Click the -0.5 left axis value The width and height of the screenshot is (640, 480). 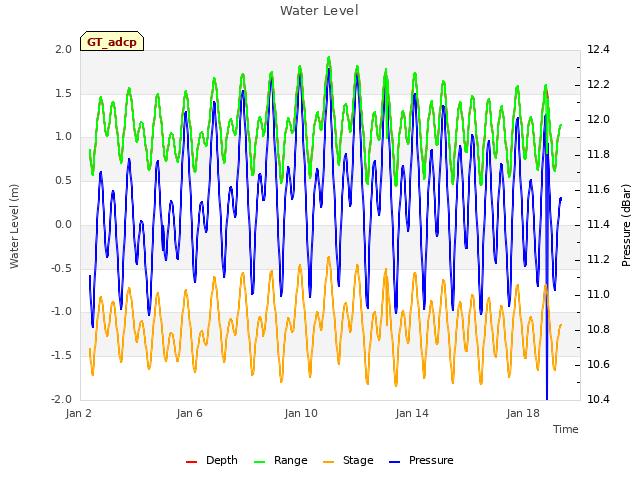[x=61, y=268]
